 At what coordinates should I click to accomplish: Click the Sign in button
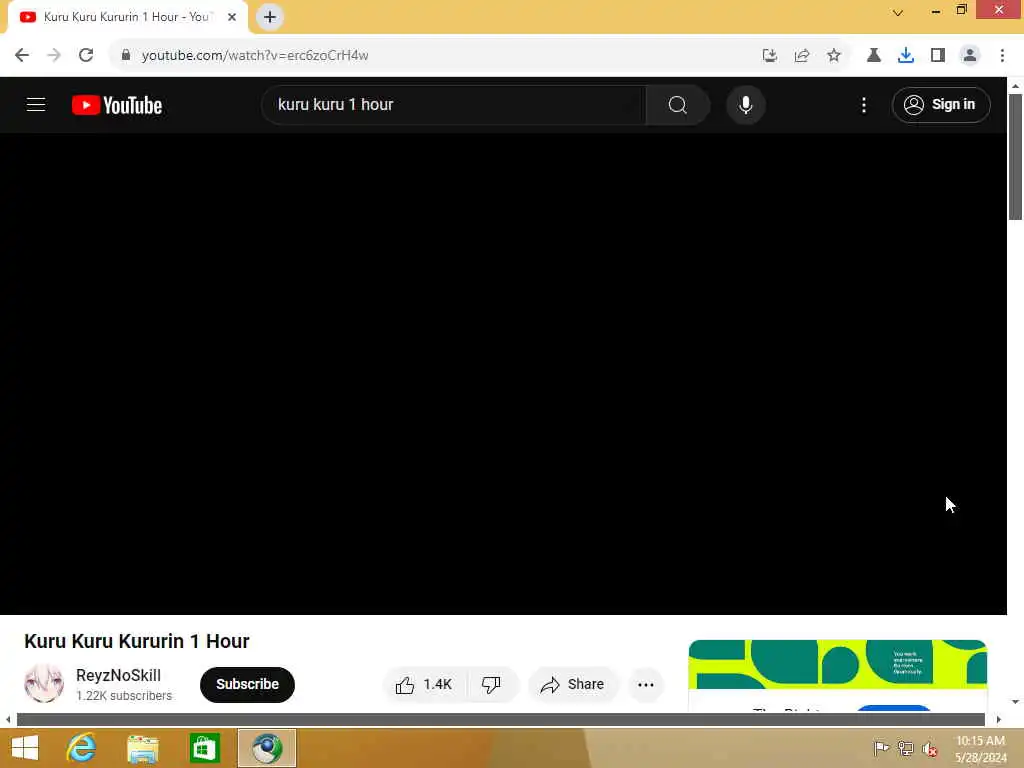941,104
